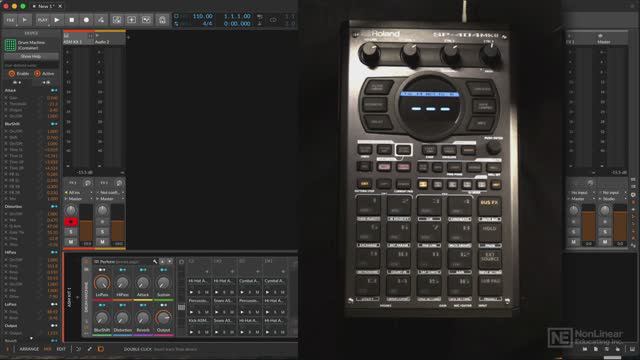The width and height of the screenshot is (640, 360).
Task: Turn the LoPass macro knob
Action: (x=102, y=282)
